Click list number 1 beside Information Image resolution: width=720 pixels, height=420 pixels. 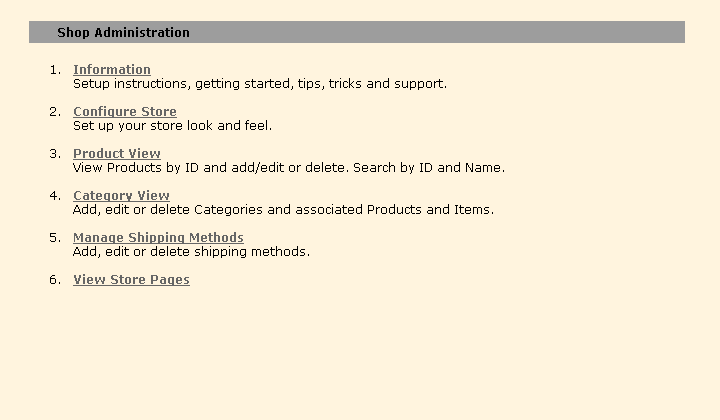click(x=55, y=70)
